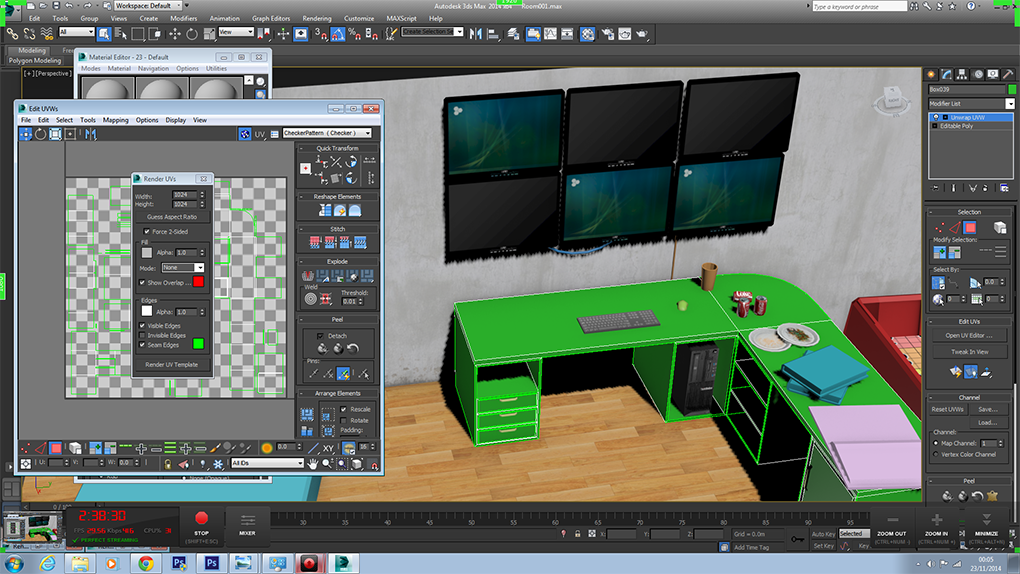Open the Modifier List dropdown
Viewport: 1020px width, 574px height.
(x=971, y=104)
